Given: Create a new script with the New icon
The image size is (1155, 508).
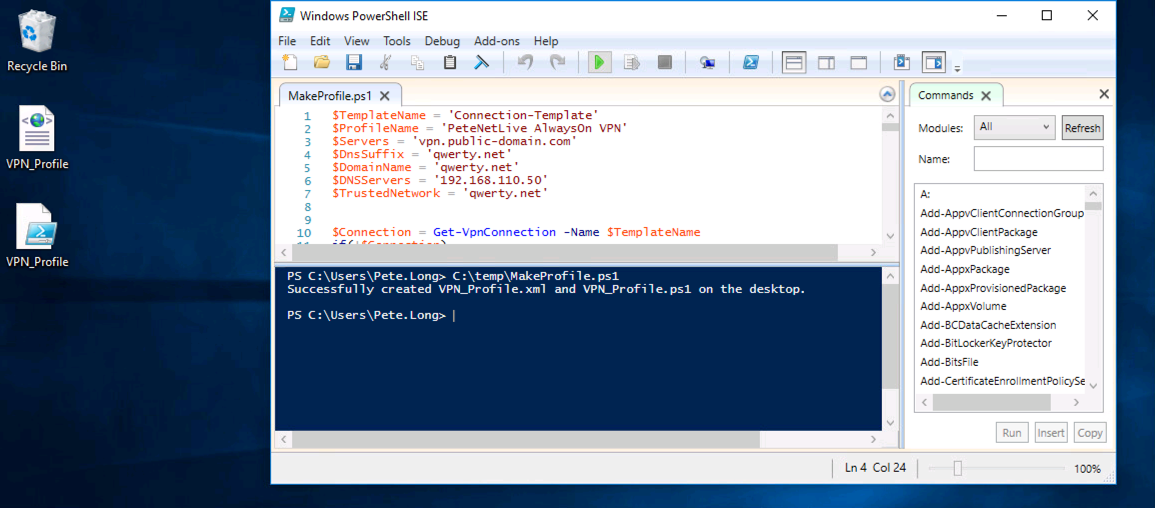Looking at the screenshot, I should click(x=290, y=63).
